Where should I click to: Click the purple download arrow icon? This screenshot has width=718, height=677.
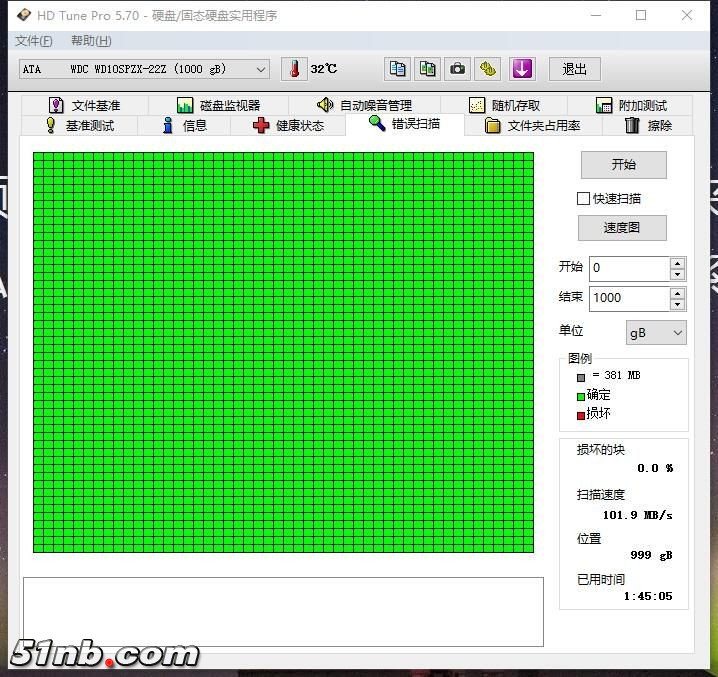522,69
